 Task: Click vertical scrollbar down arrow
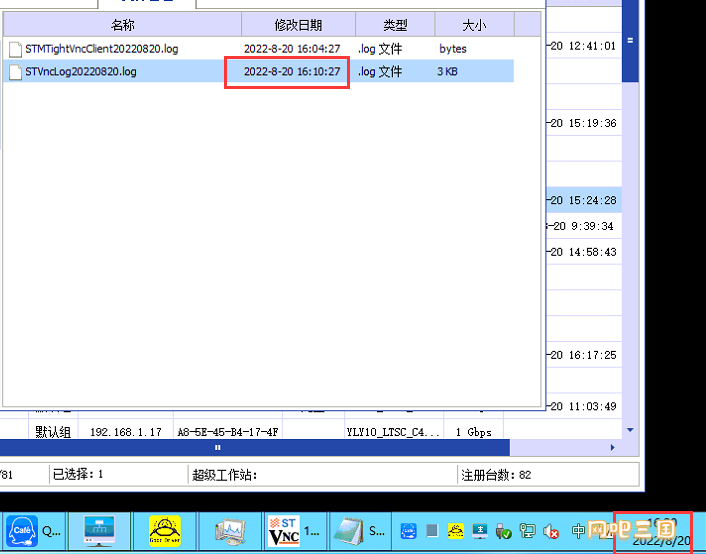pyautogui.click(x=630, y=430)
